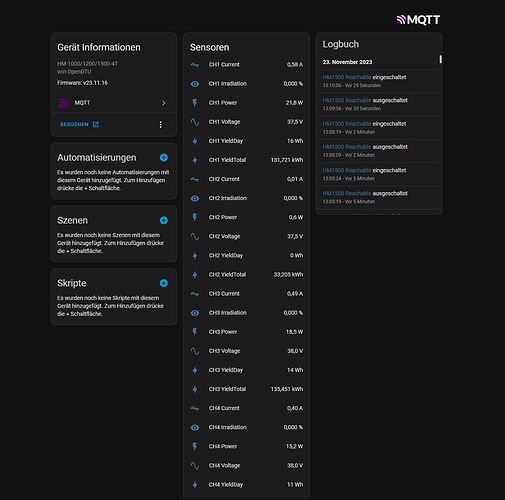Open the HM1500 Reachable ausgeschaltet entry at 13:09:56

(x=379, y=104)
